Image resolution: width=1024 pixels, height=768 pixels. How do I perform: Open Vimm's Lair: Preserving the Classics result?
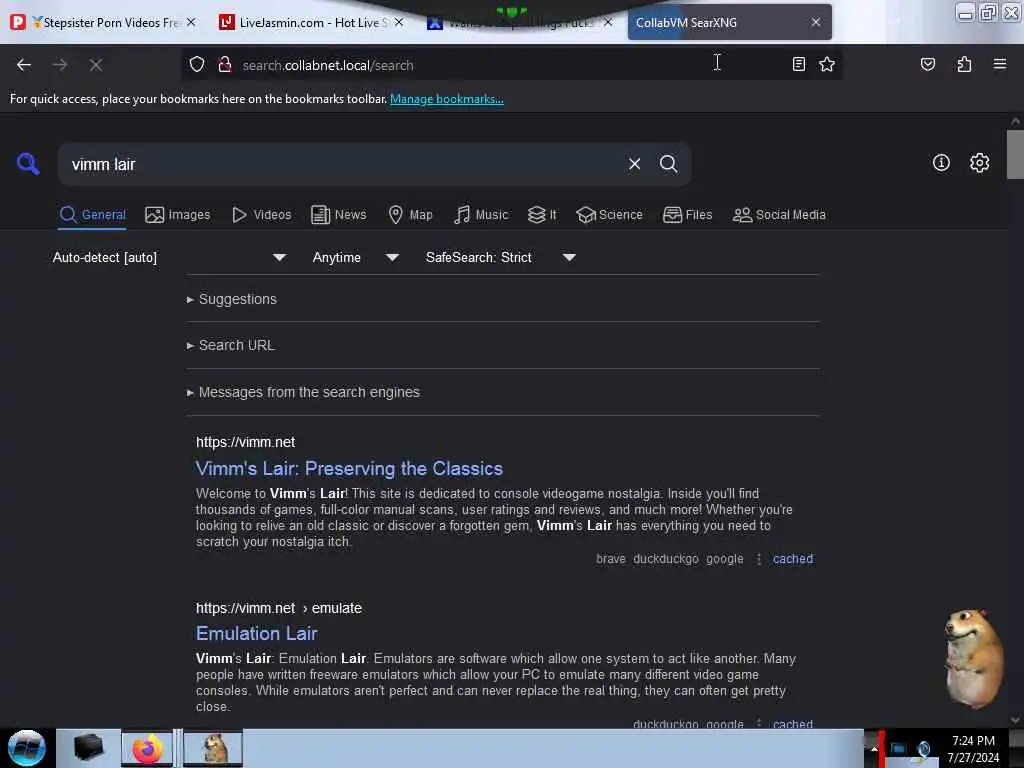[x=349, y=469]
